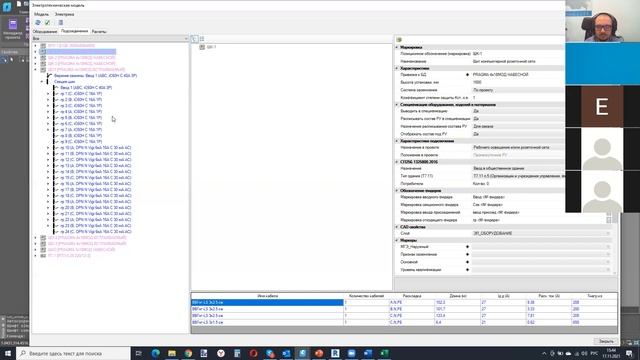Screen dimensions: 640x360
Task: Collapse the Секция шин node
Action: point(42,82)
